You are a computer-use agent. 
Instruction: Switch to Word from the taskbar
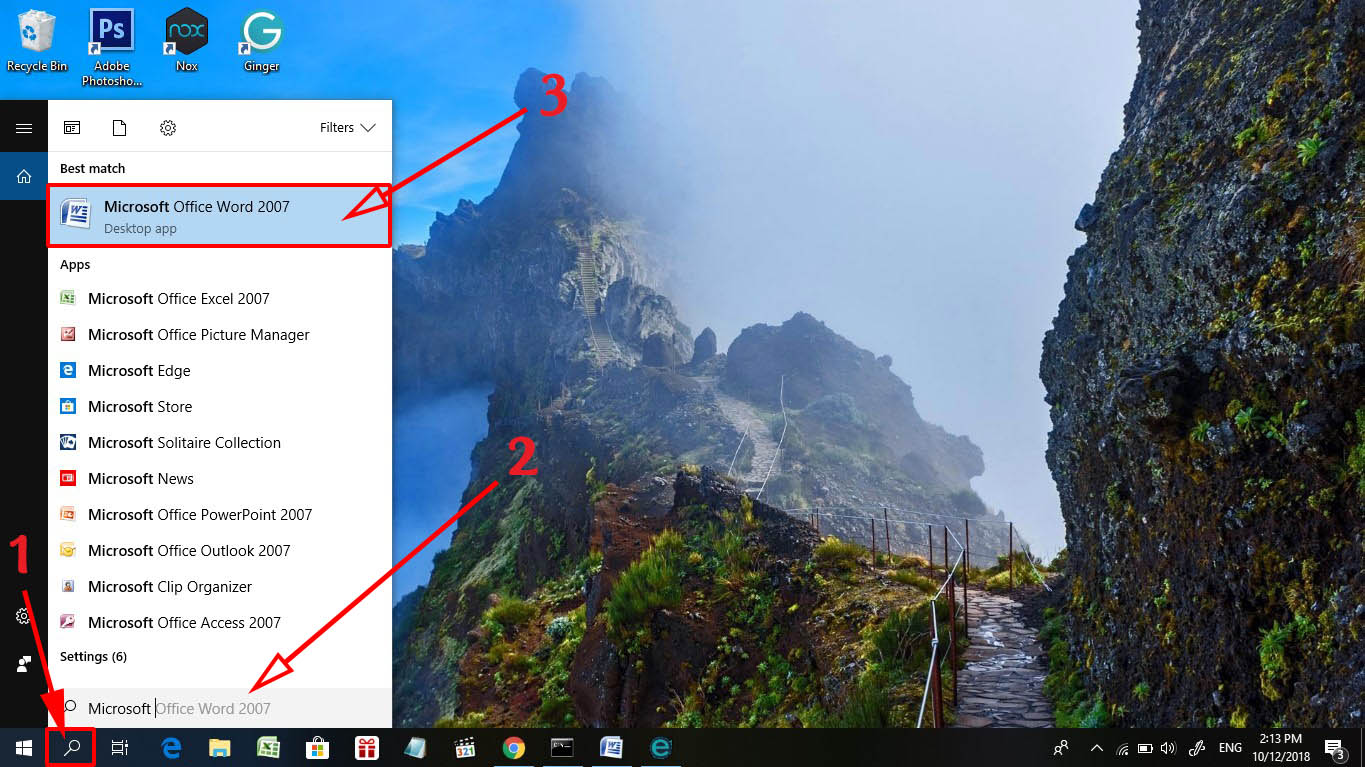coord(611,748)
